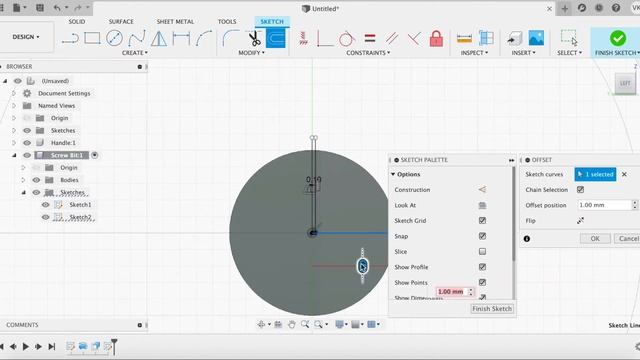Clear sketch curves selection with X
This screenshot has height=360, width=640.
[624, 174]
